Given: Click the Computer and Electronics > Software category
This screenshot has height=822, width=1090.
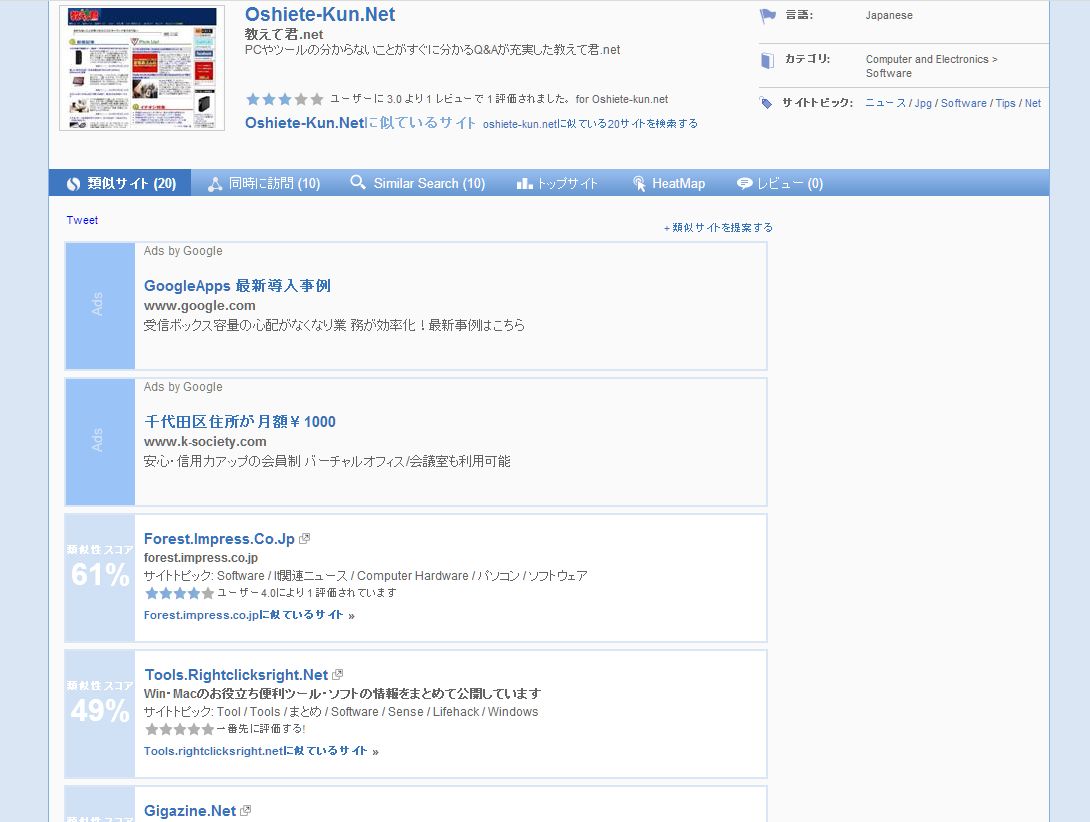Looking at the screenshot, I should (932, 66).
